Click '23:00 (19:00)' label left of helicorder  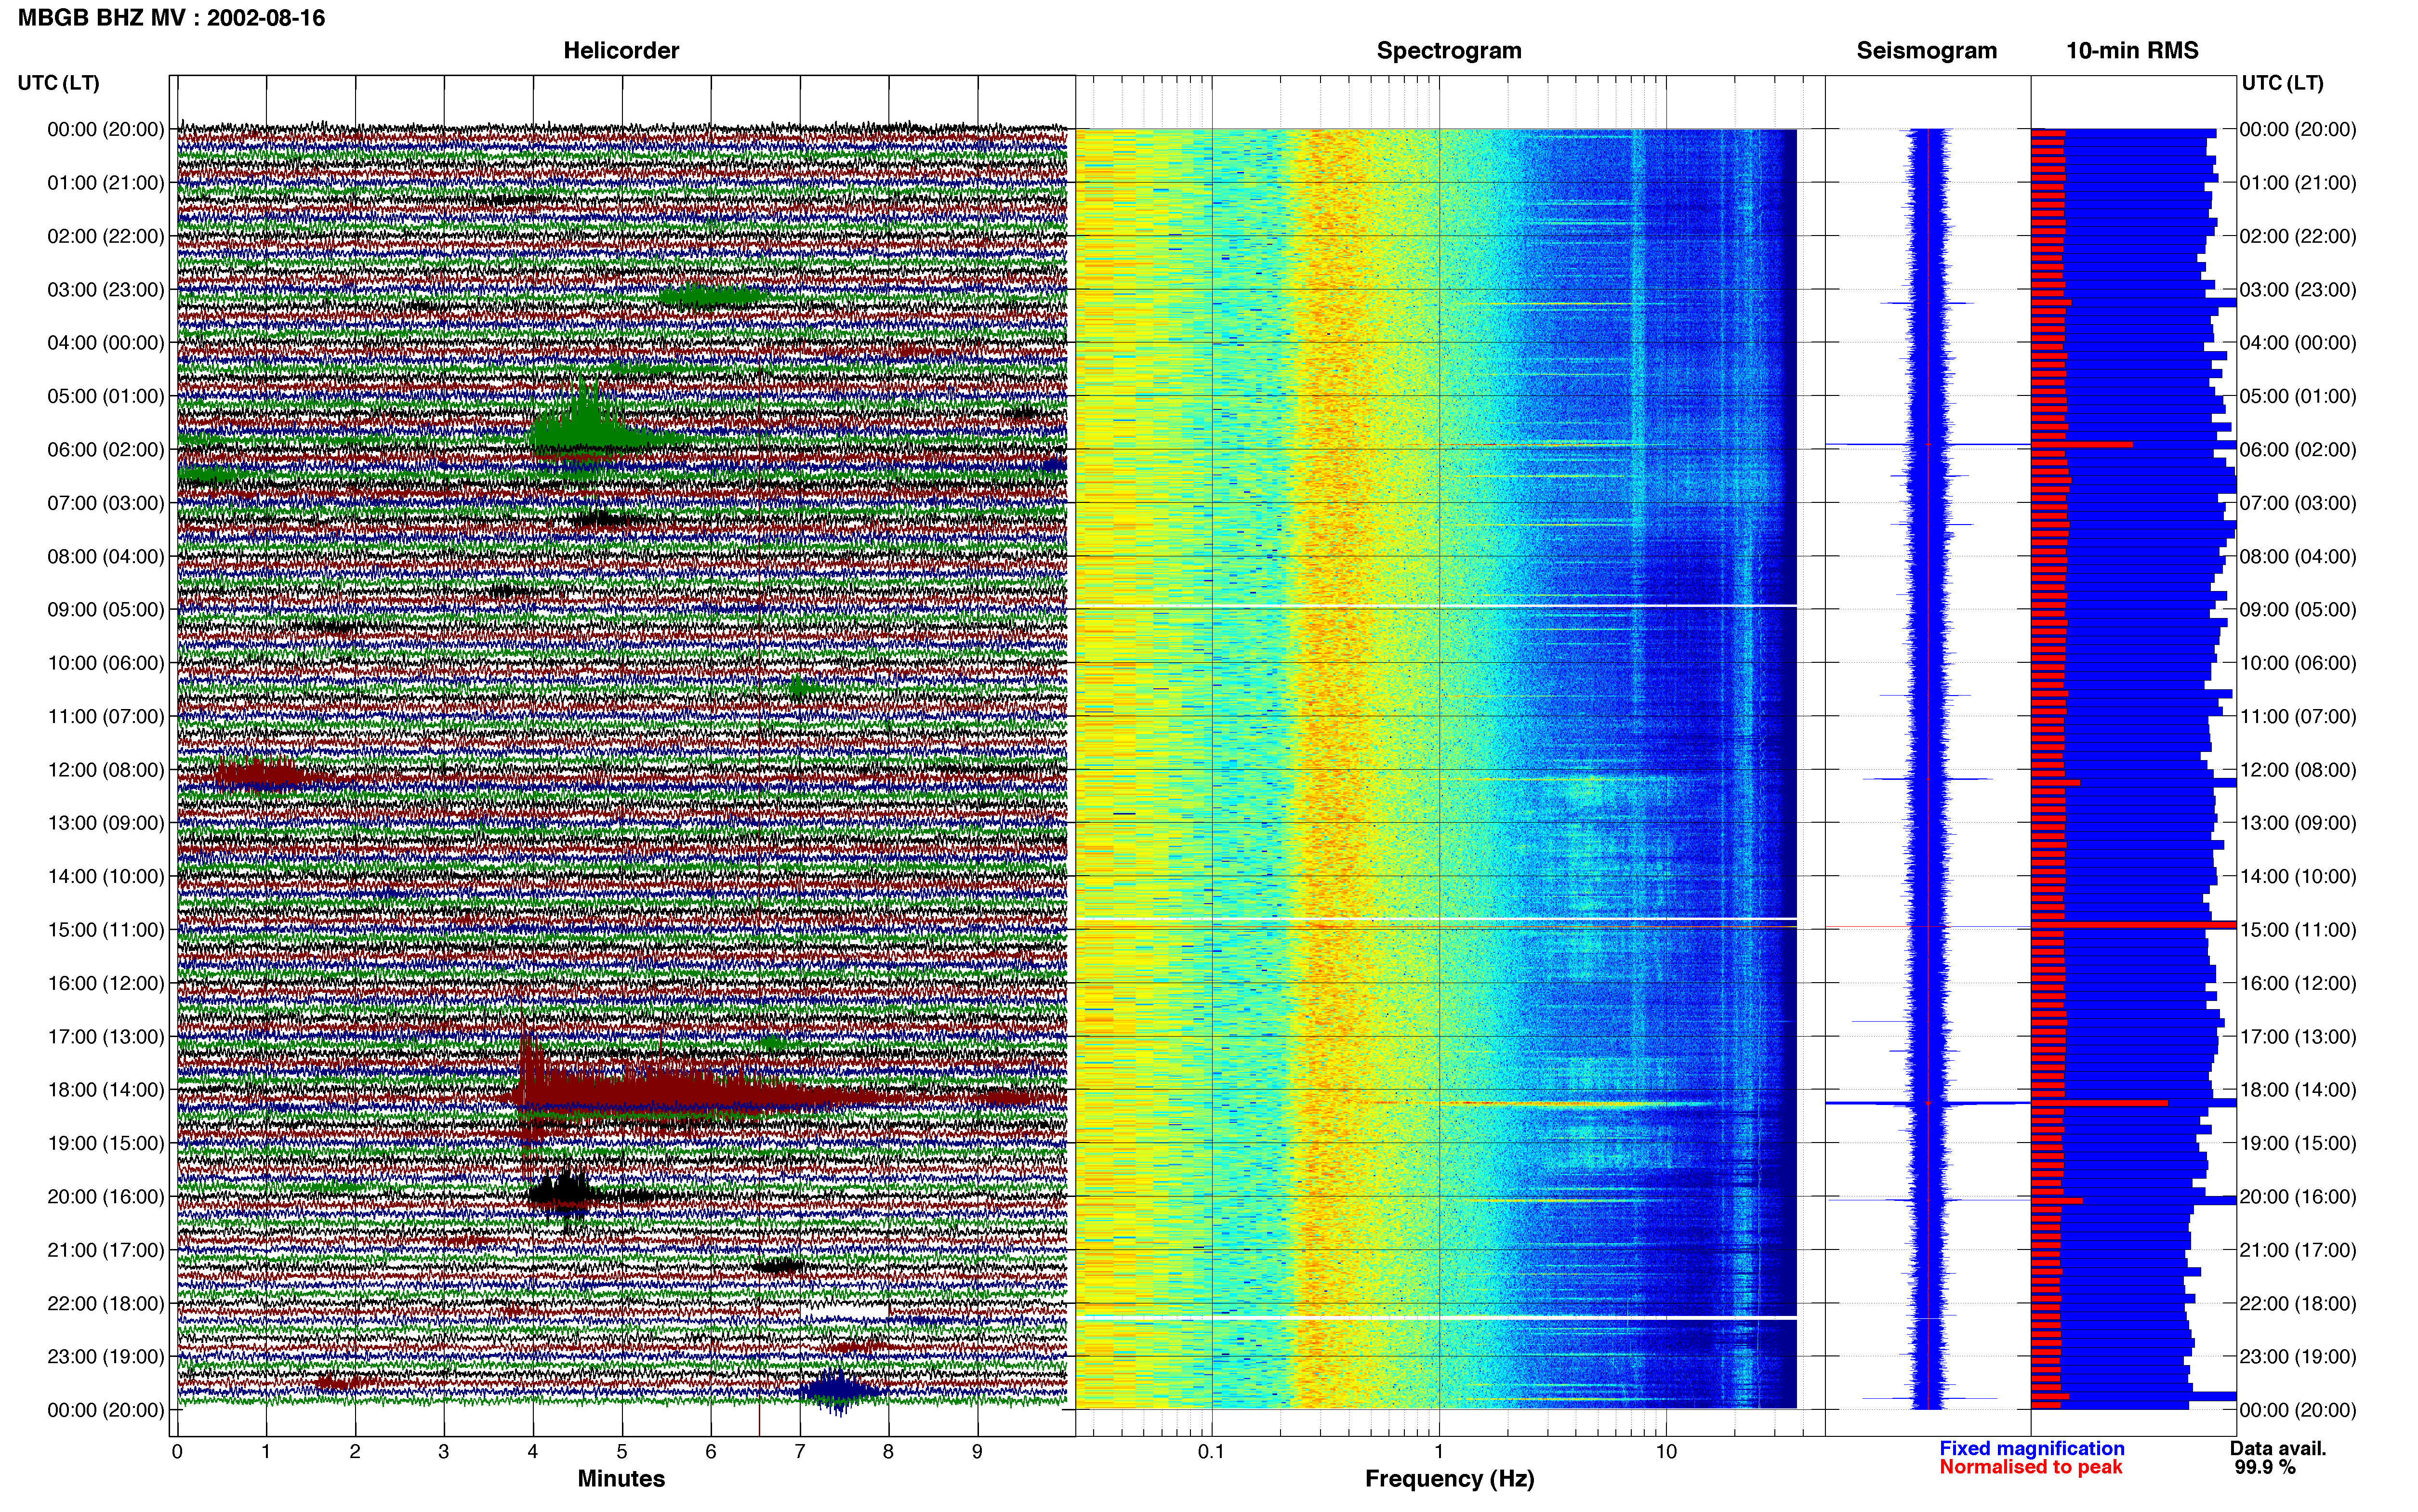106,1357
